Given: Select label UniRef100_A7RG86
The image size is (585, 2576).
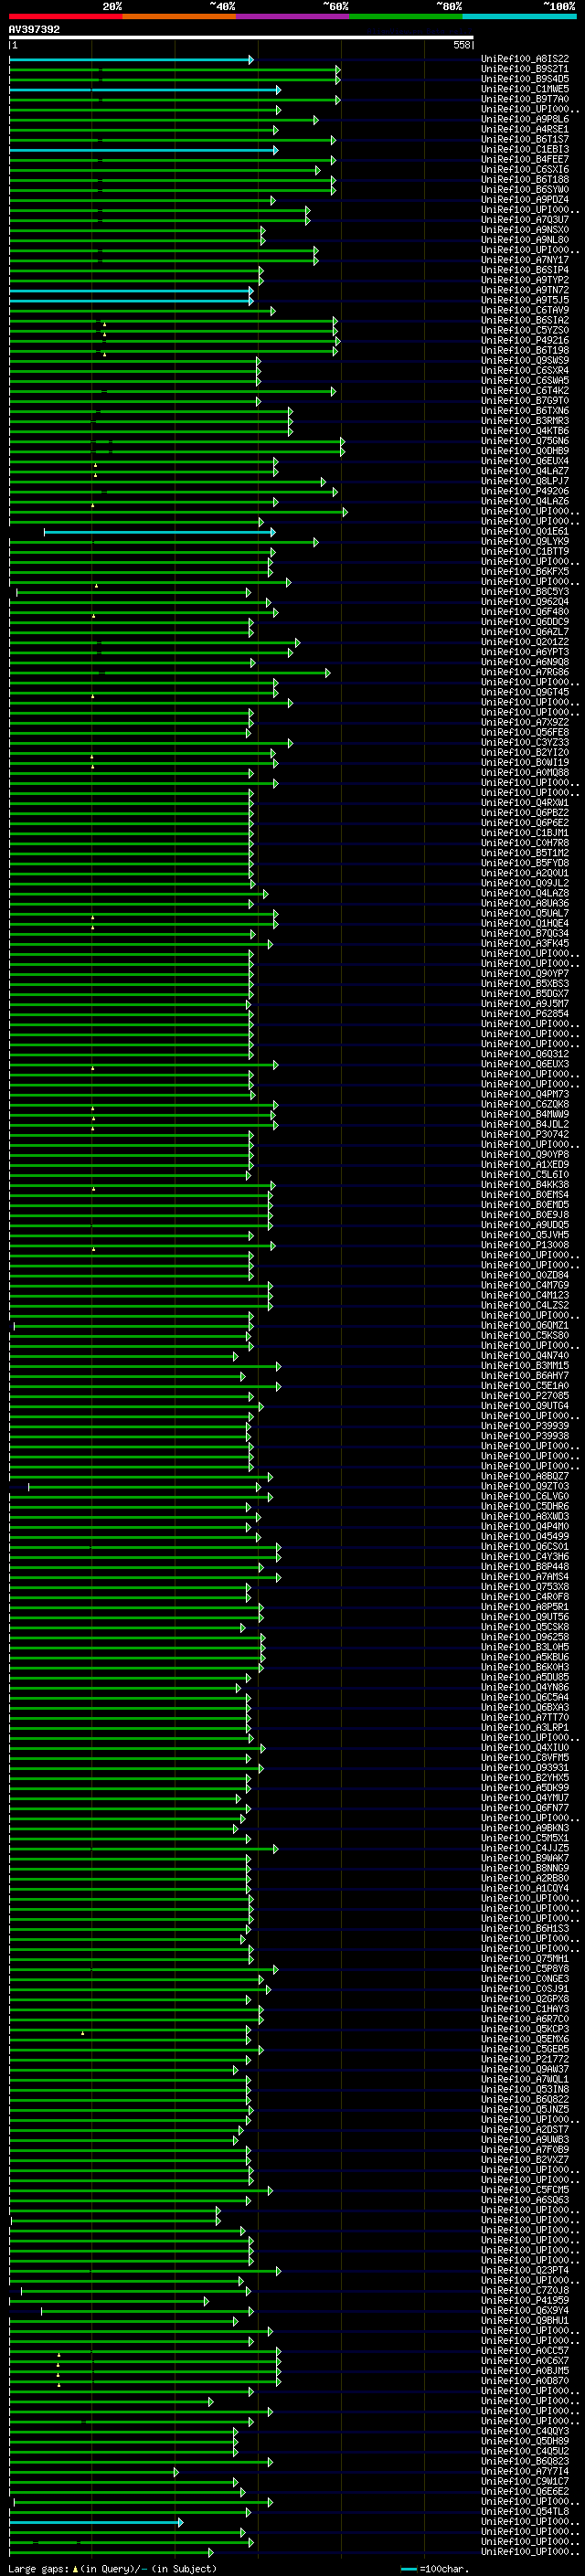Looking at the screenshot, I should (x=525, y=672).
